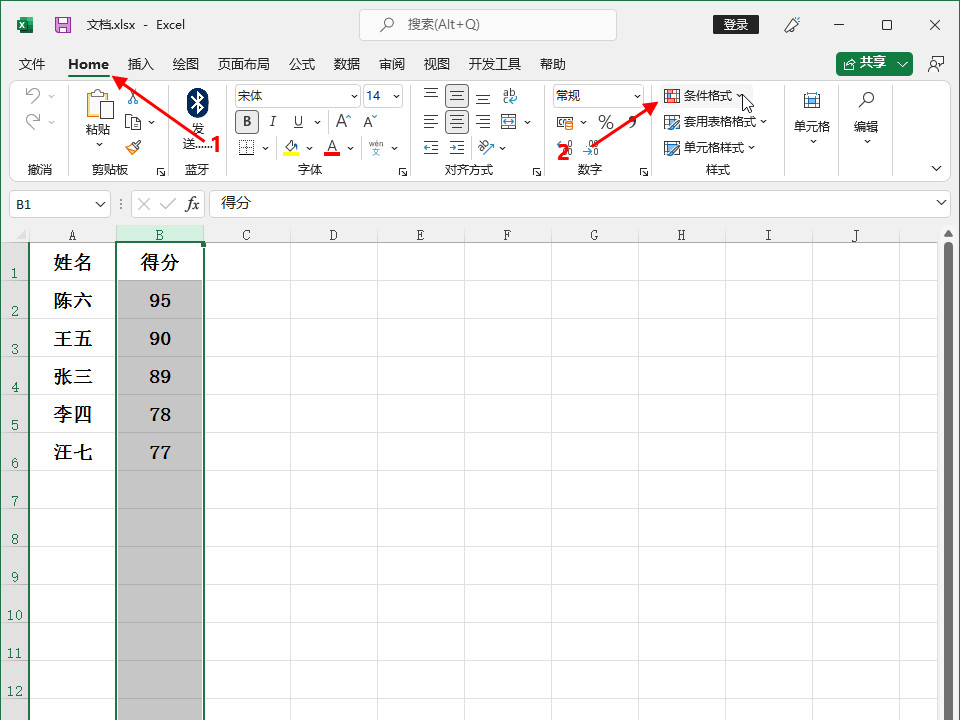Apply percent style with % icon
This screenshot has height=720, width=960.
click(606, 122)
